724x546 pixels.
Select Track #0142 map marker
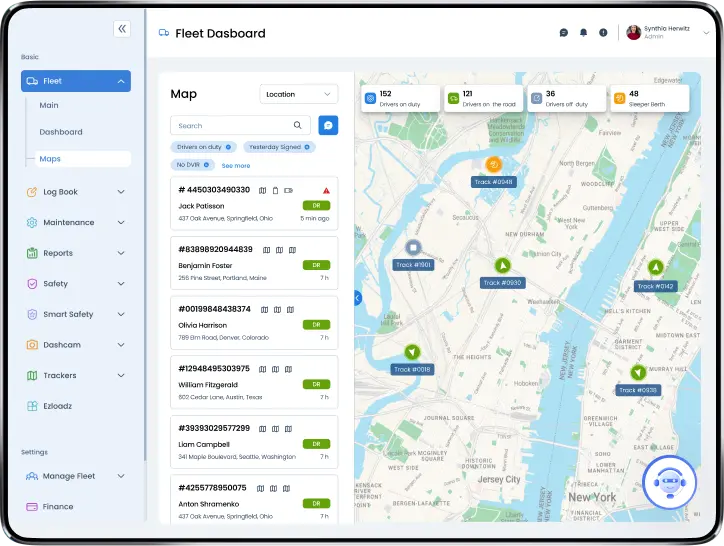click(655, 267)
